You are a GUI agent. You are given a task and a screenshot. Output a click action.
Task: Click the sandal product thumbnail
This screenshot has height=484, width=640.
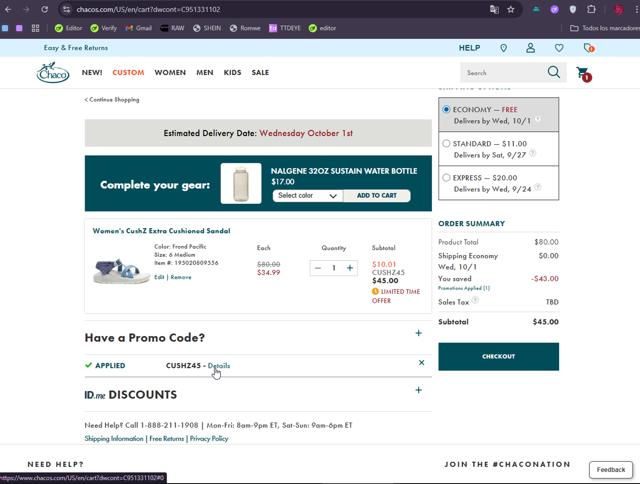click(121, 271)
